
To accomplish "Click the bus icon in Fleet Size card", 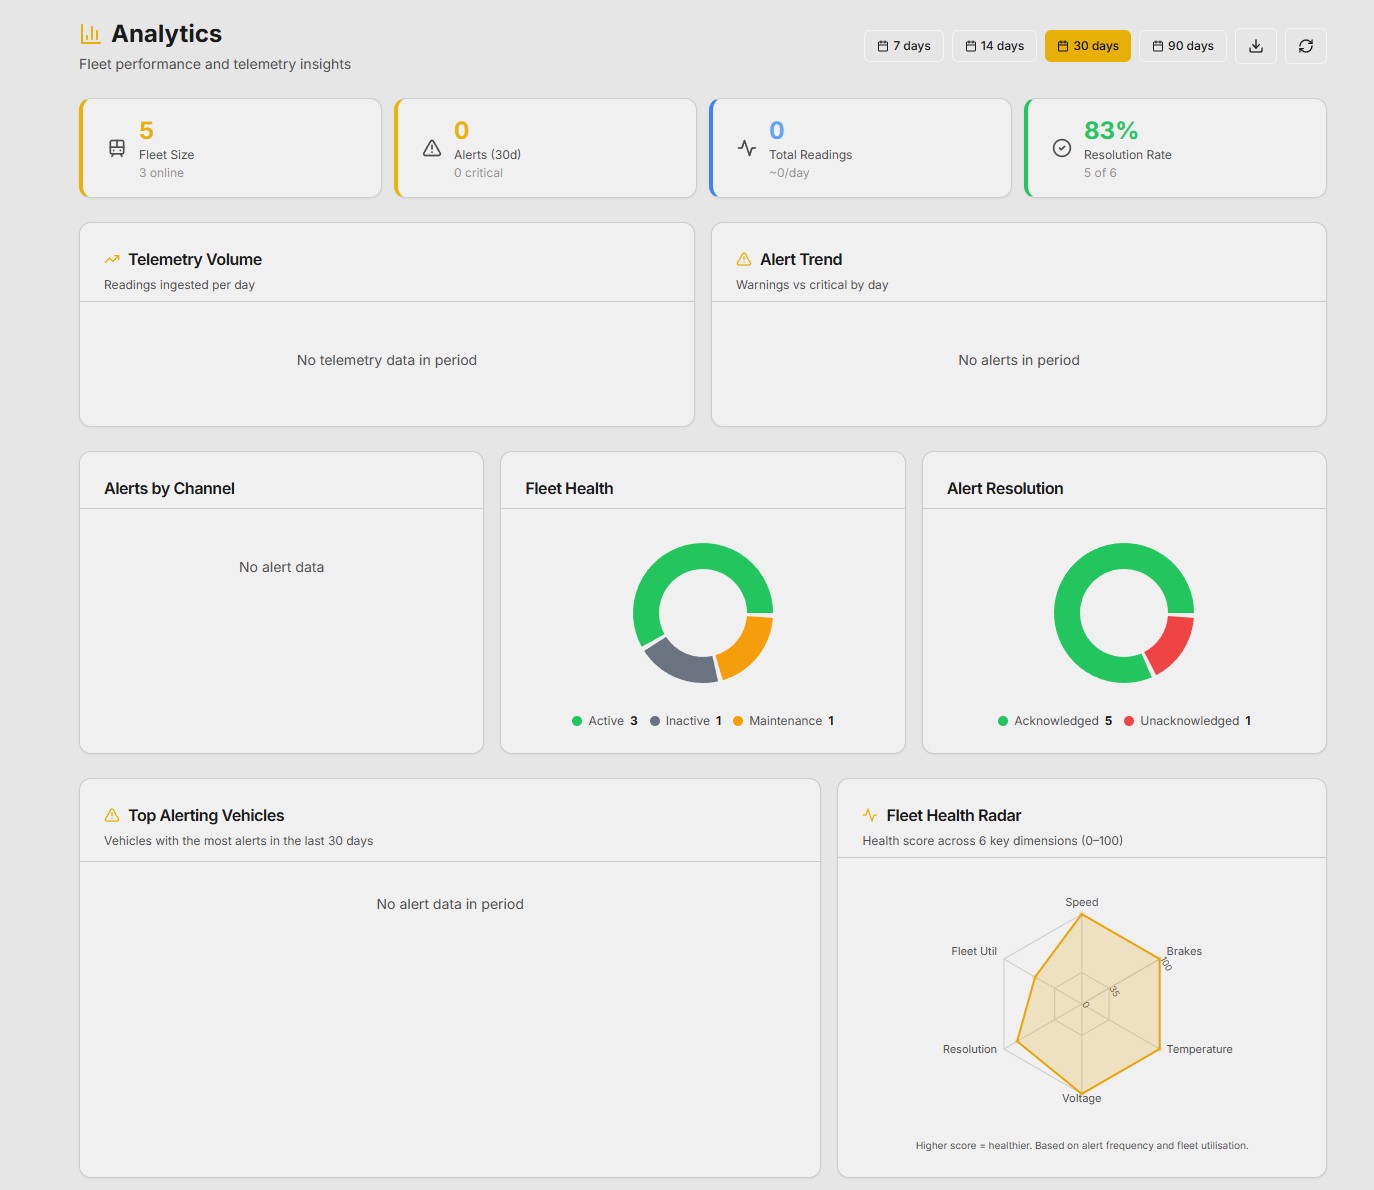I will [117, 148].
